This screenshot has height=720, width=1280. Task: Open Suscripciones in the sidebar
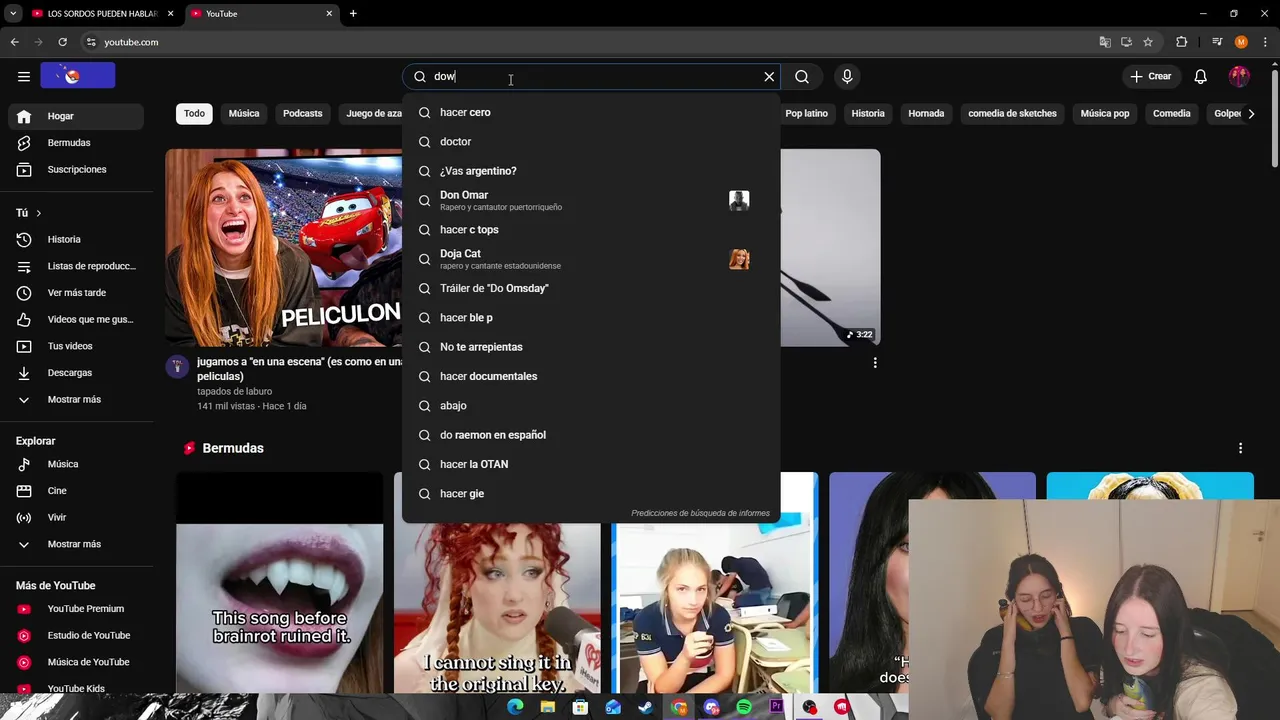pyautogui.click(x=76, y=169)
